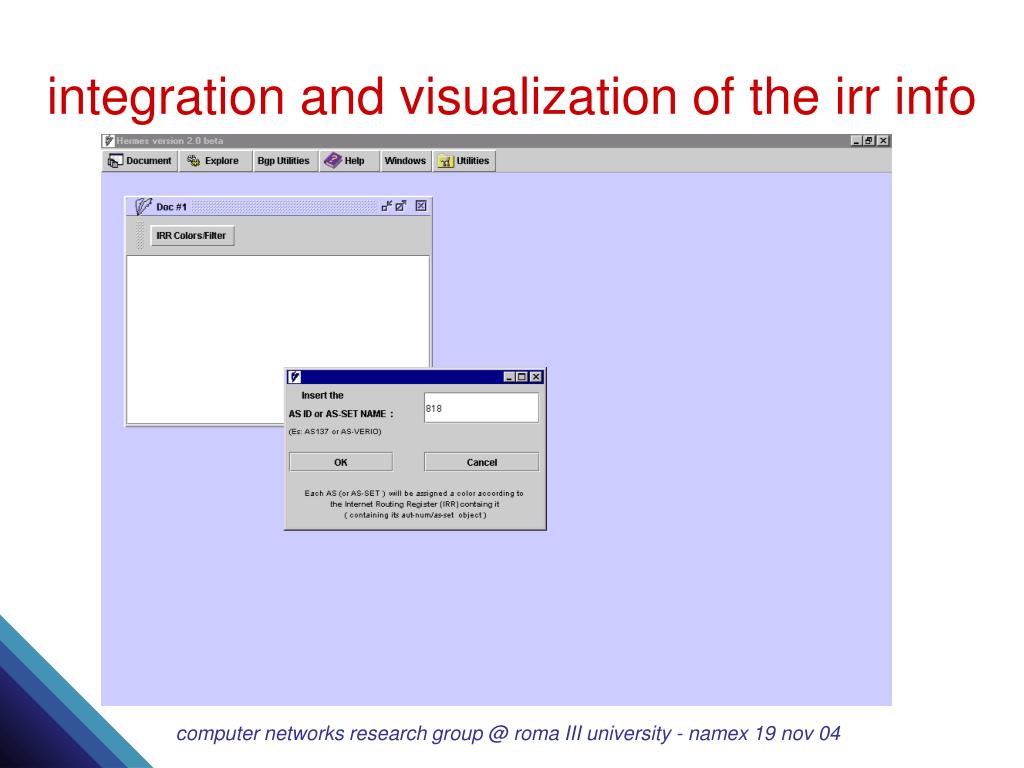The width and height of the screenshot is (1024, 768).
Task: Click the 'Doc #1' window title text
Action: click(171, 207)
